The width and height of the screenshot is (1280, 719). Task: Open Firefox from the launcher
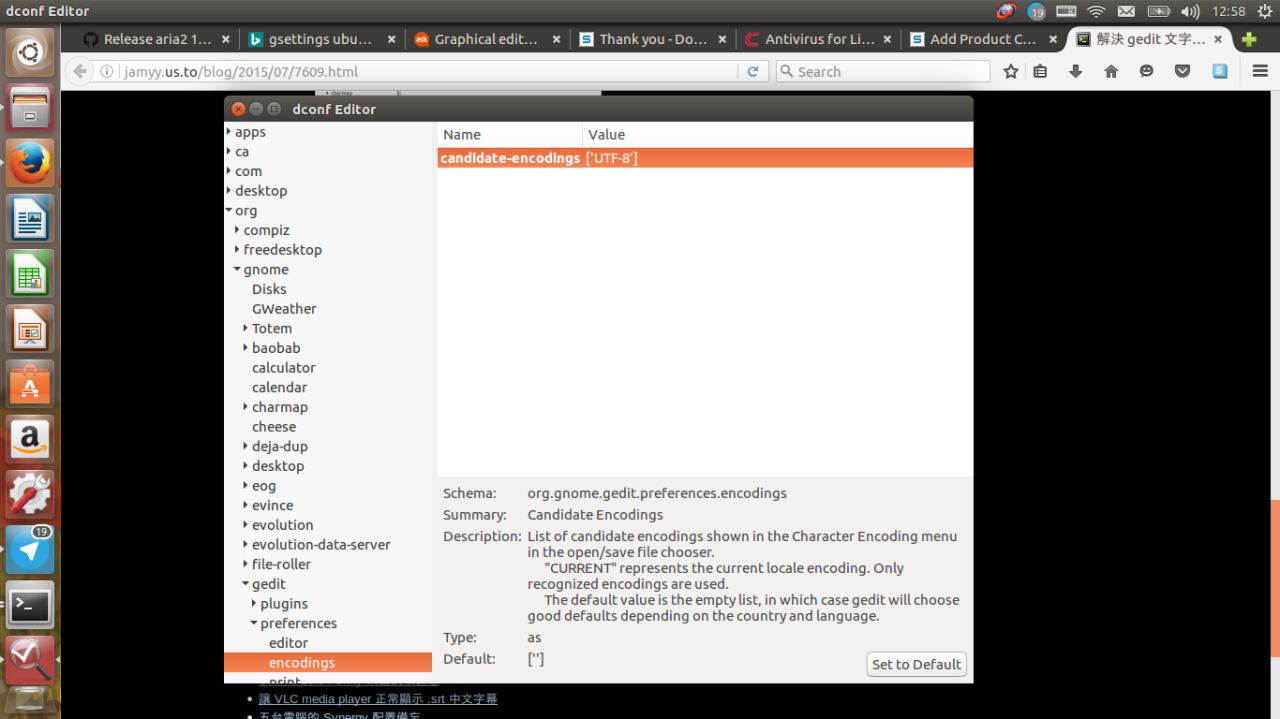[30, 163]
